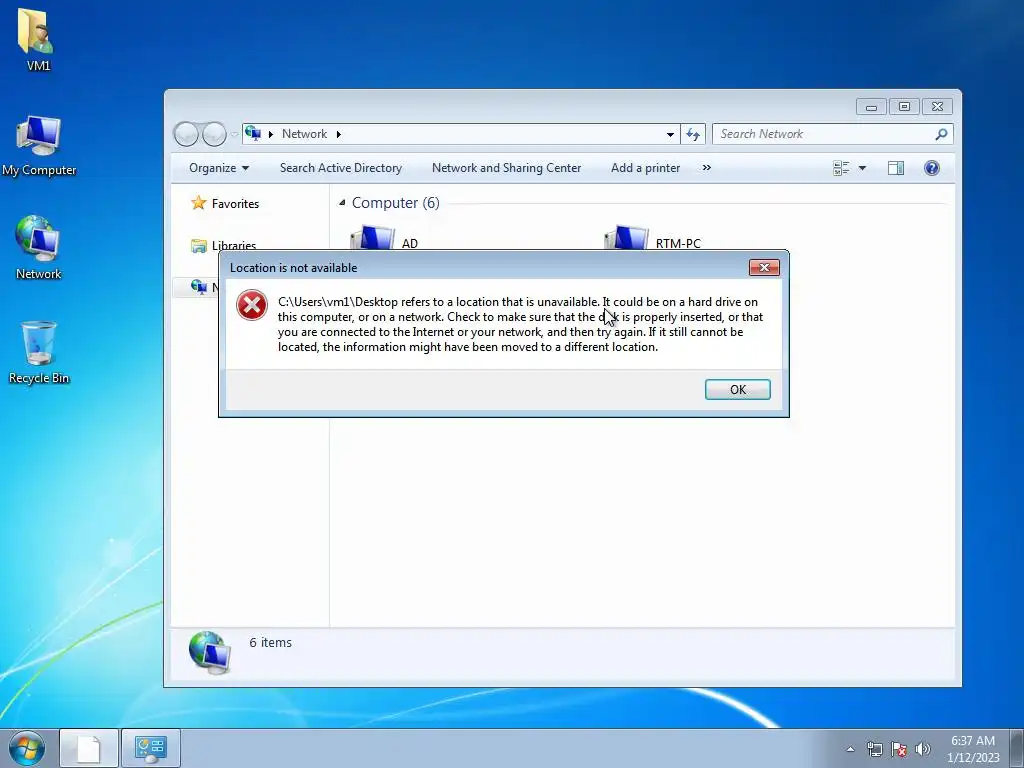The width and height of the screenshot is (1024, 768).
Task: Click the Computer (6) group header
Action: [x=396, y=202]
